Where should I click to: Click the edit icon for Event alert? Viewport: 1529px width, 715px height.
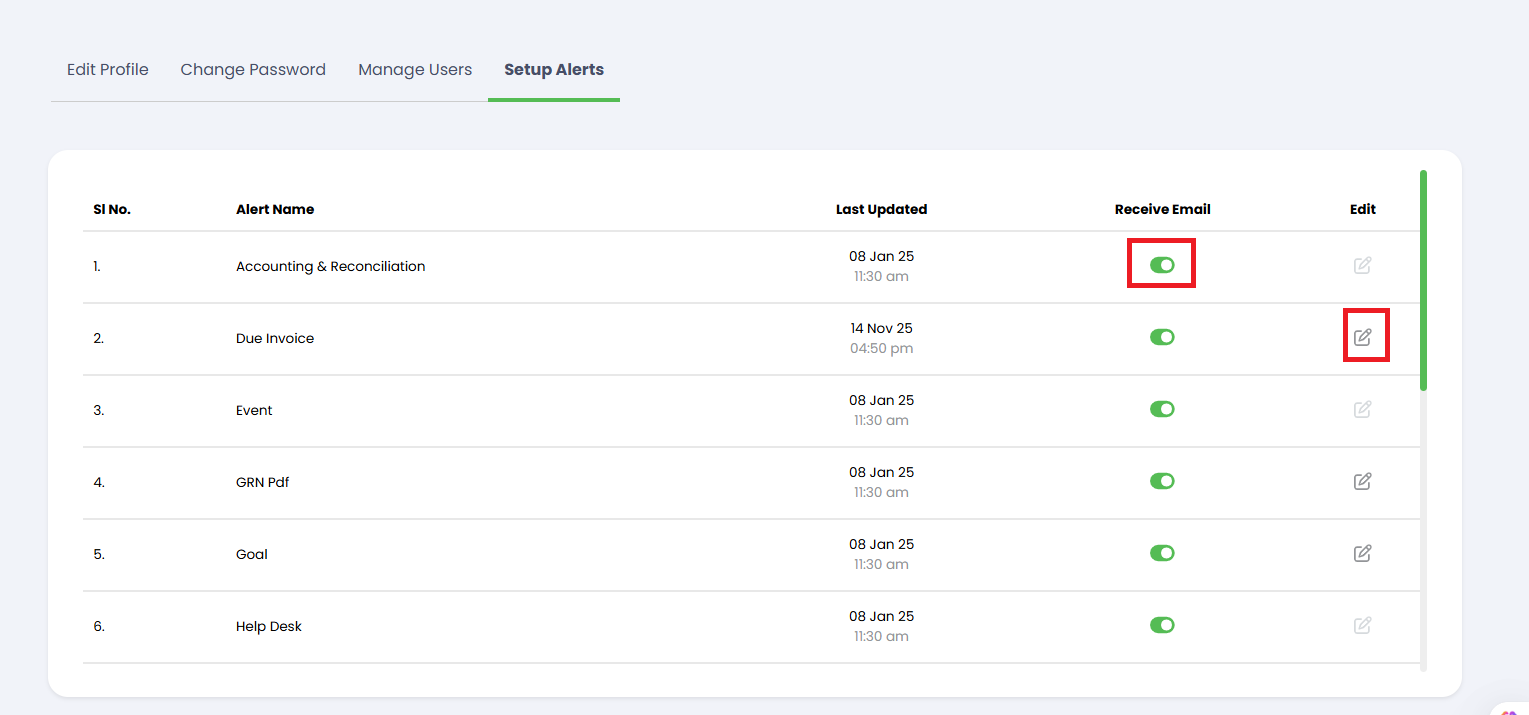pos(1362,409)
